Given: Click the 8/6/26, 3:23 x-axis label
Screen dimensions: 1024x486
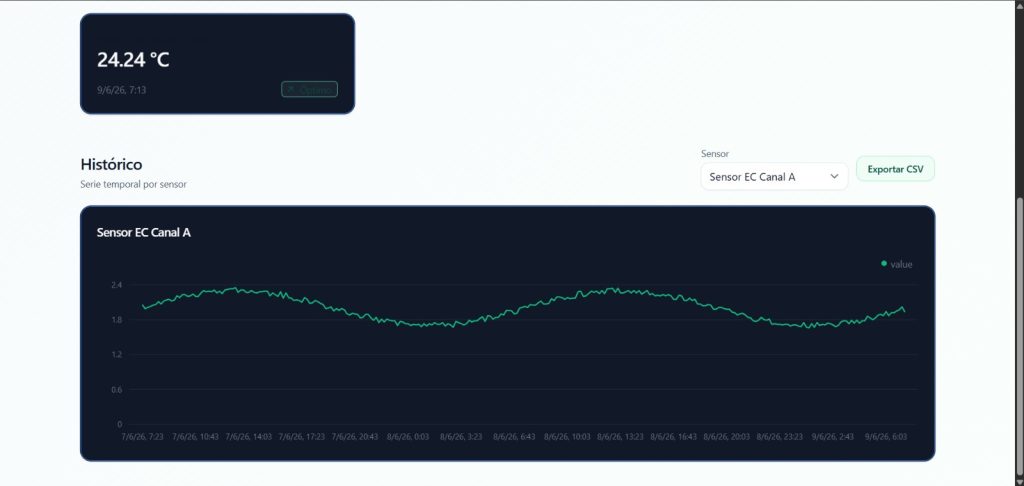Looking at the screenshot, I should tap(461, 436).
